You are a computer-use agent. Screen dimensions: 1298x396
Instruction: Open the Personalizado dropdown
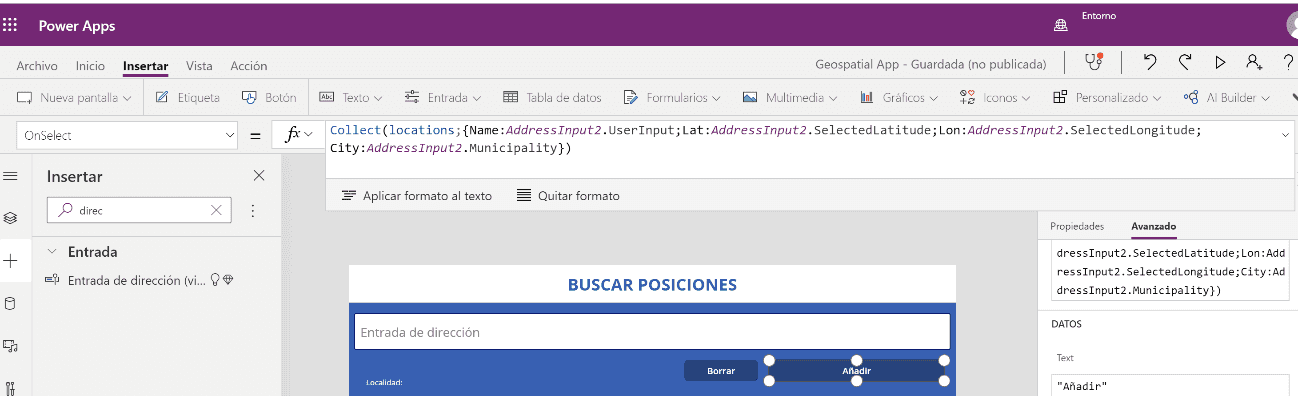click(1106, 98)
